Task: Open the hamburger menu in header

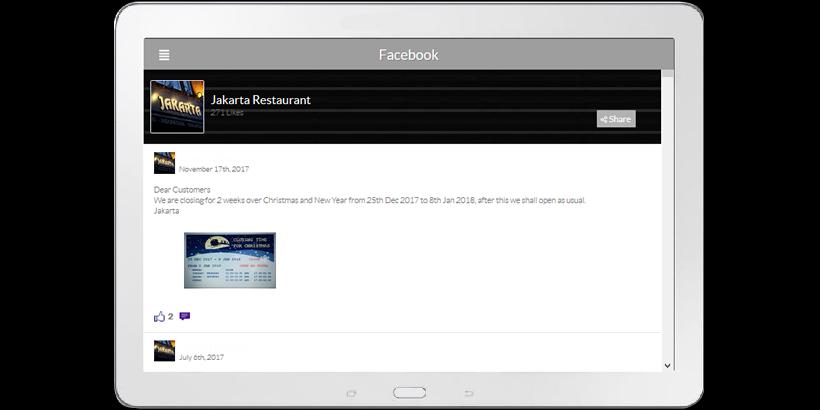Action: [x=164, y=55]
